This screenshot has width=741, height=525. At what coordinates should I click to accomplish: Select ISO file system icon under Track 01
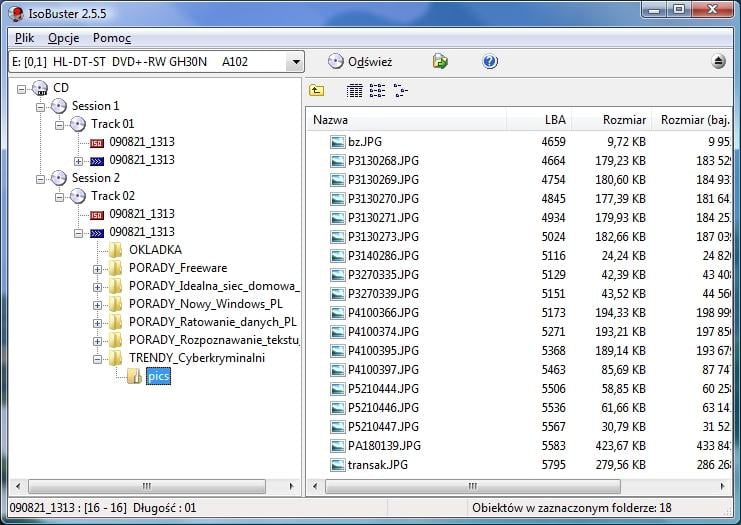coord(97,143)
